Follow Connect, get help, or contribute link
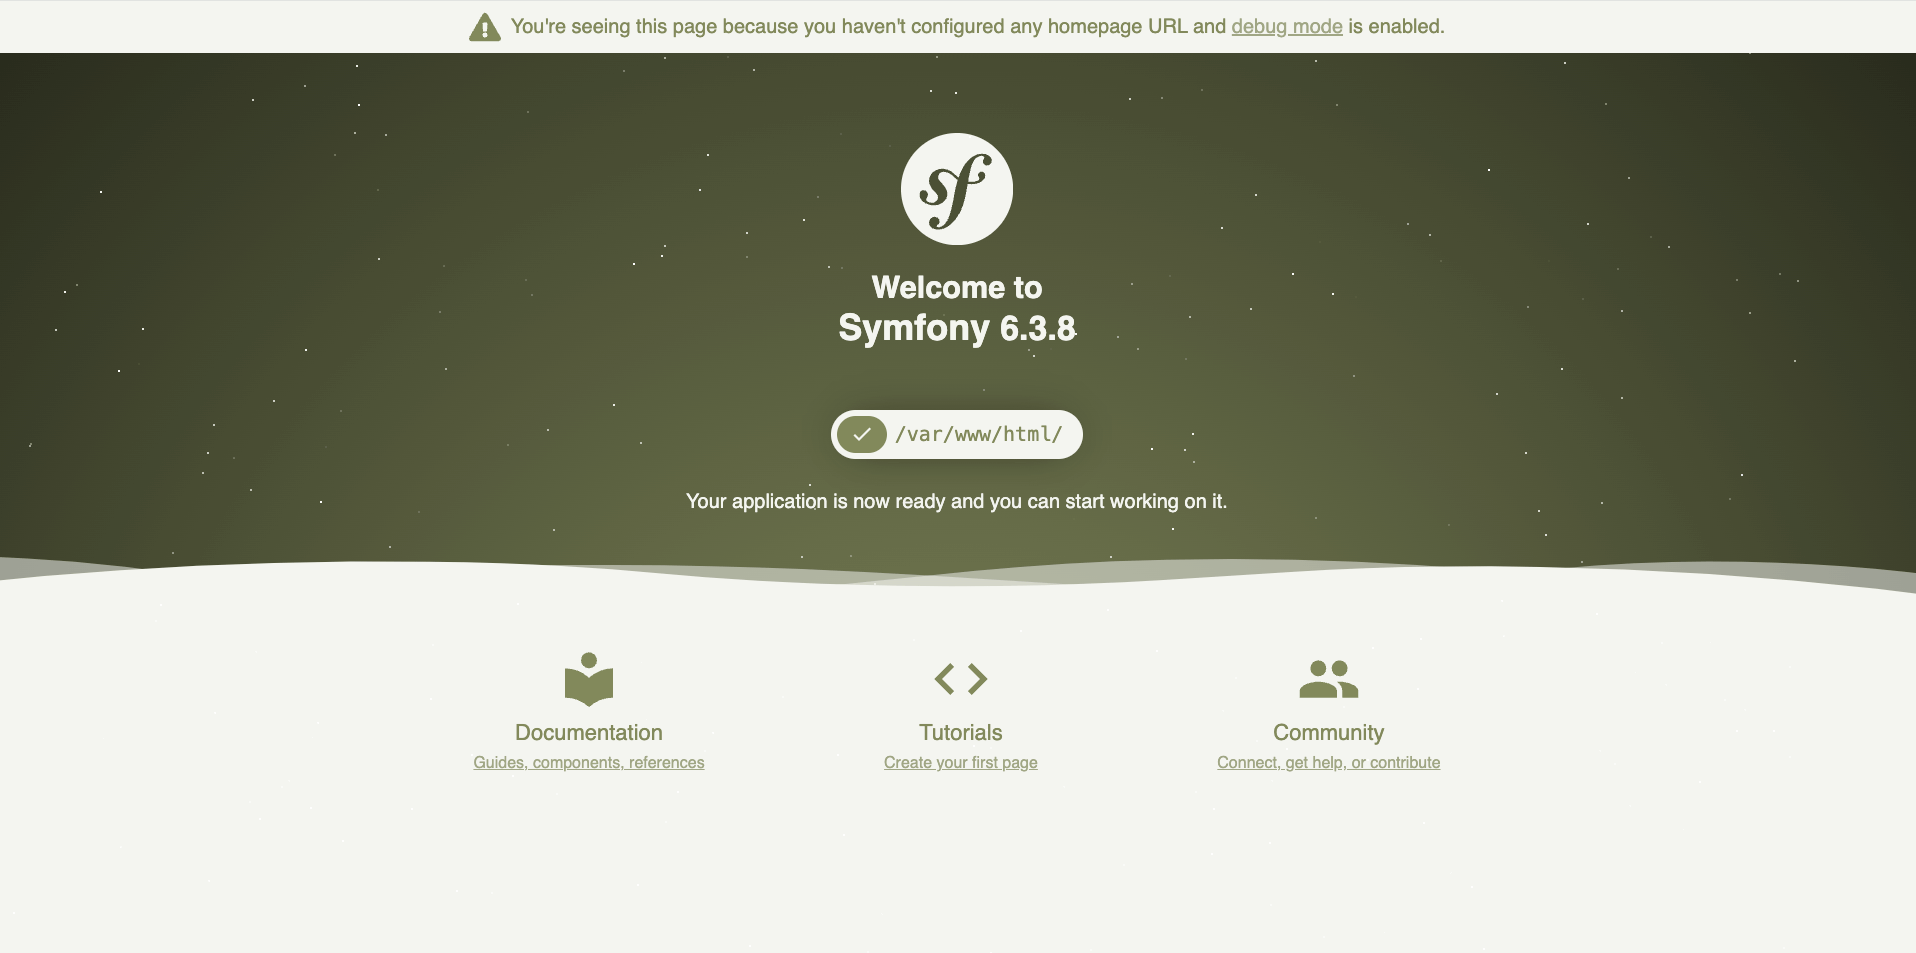This screenshot has height=953, width=1916. [x=1328, y=763]
